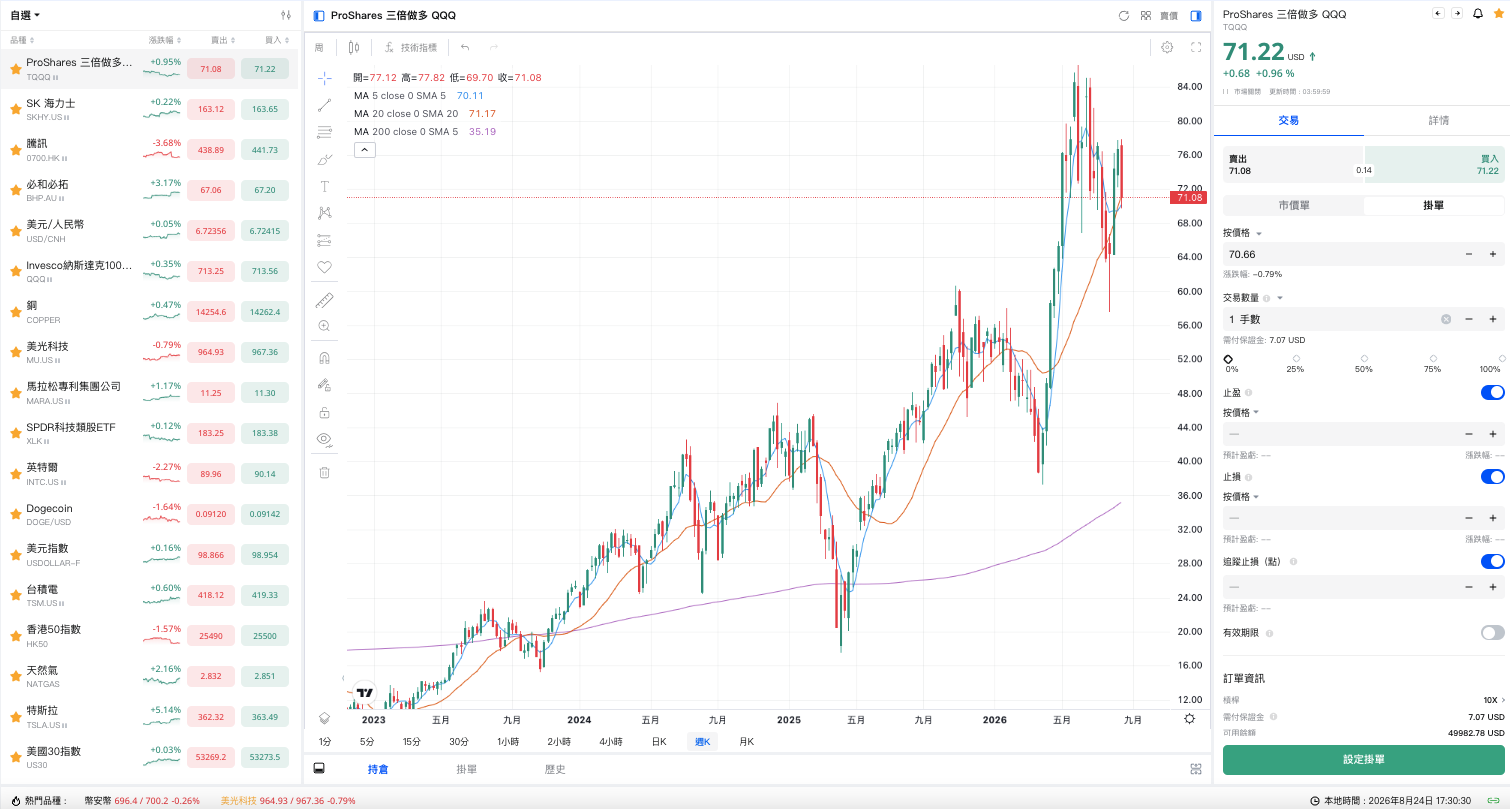This screenshot has height=809, width=1510.
Task: Unfavorite the Dogecoin watchlist star
Action: coord(15,515)
